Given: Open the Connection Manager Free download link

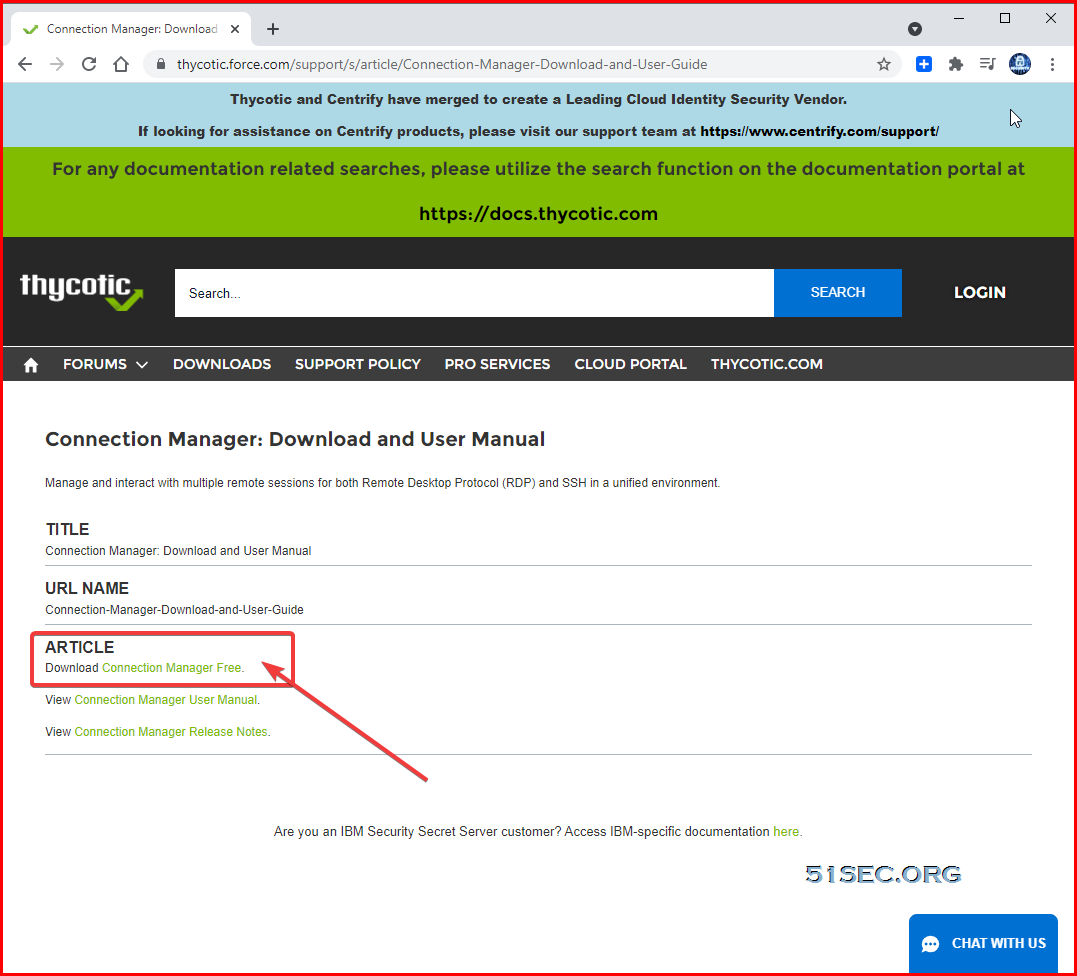Looking at the screenshot, I should (172, 668).
